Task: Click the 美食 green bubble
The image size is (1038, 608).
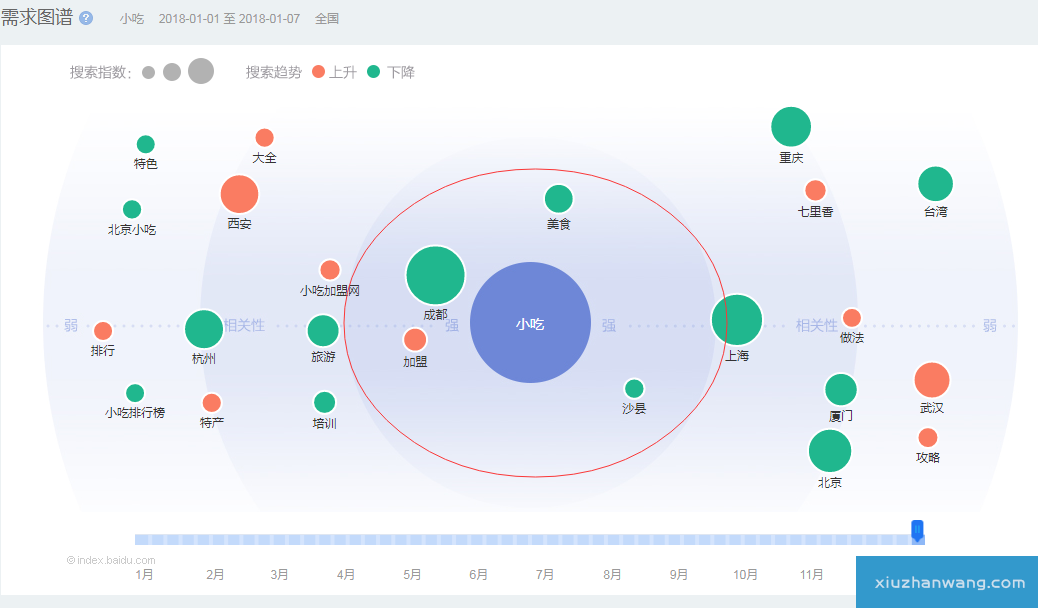Action: coord(559,199)
